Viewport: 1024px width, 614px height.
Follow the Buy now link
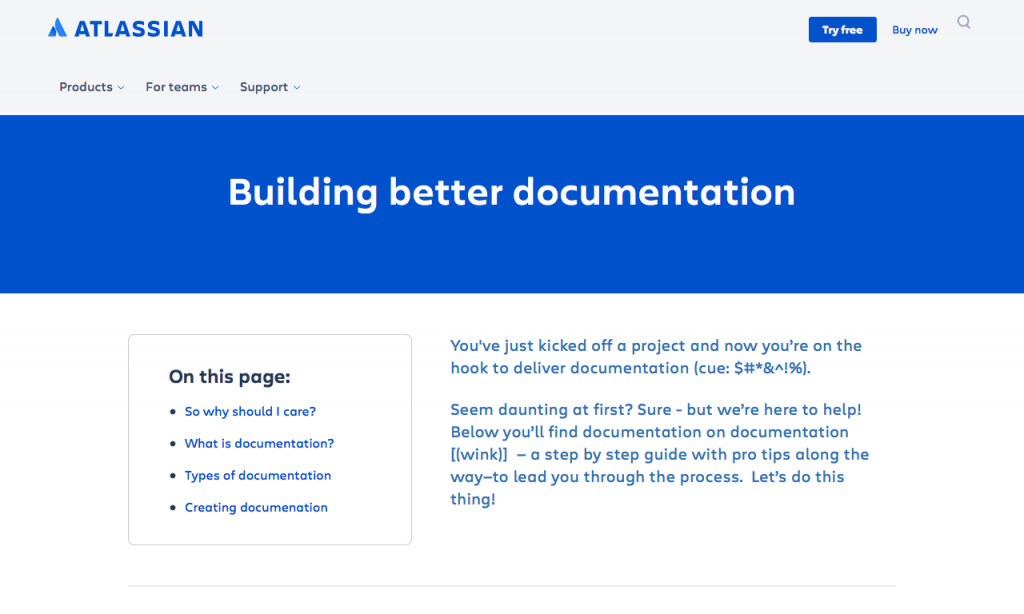coord(915,30)
